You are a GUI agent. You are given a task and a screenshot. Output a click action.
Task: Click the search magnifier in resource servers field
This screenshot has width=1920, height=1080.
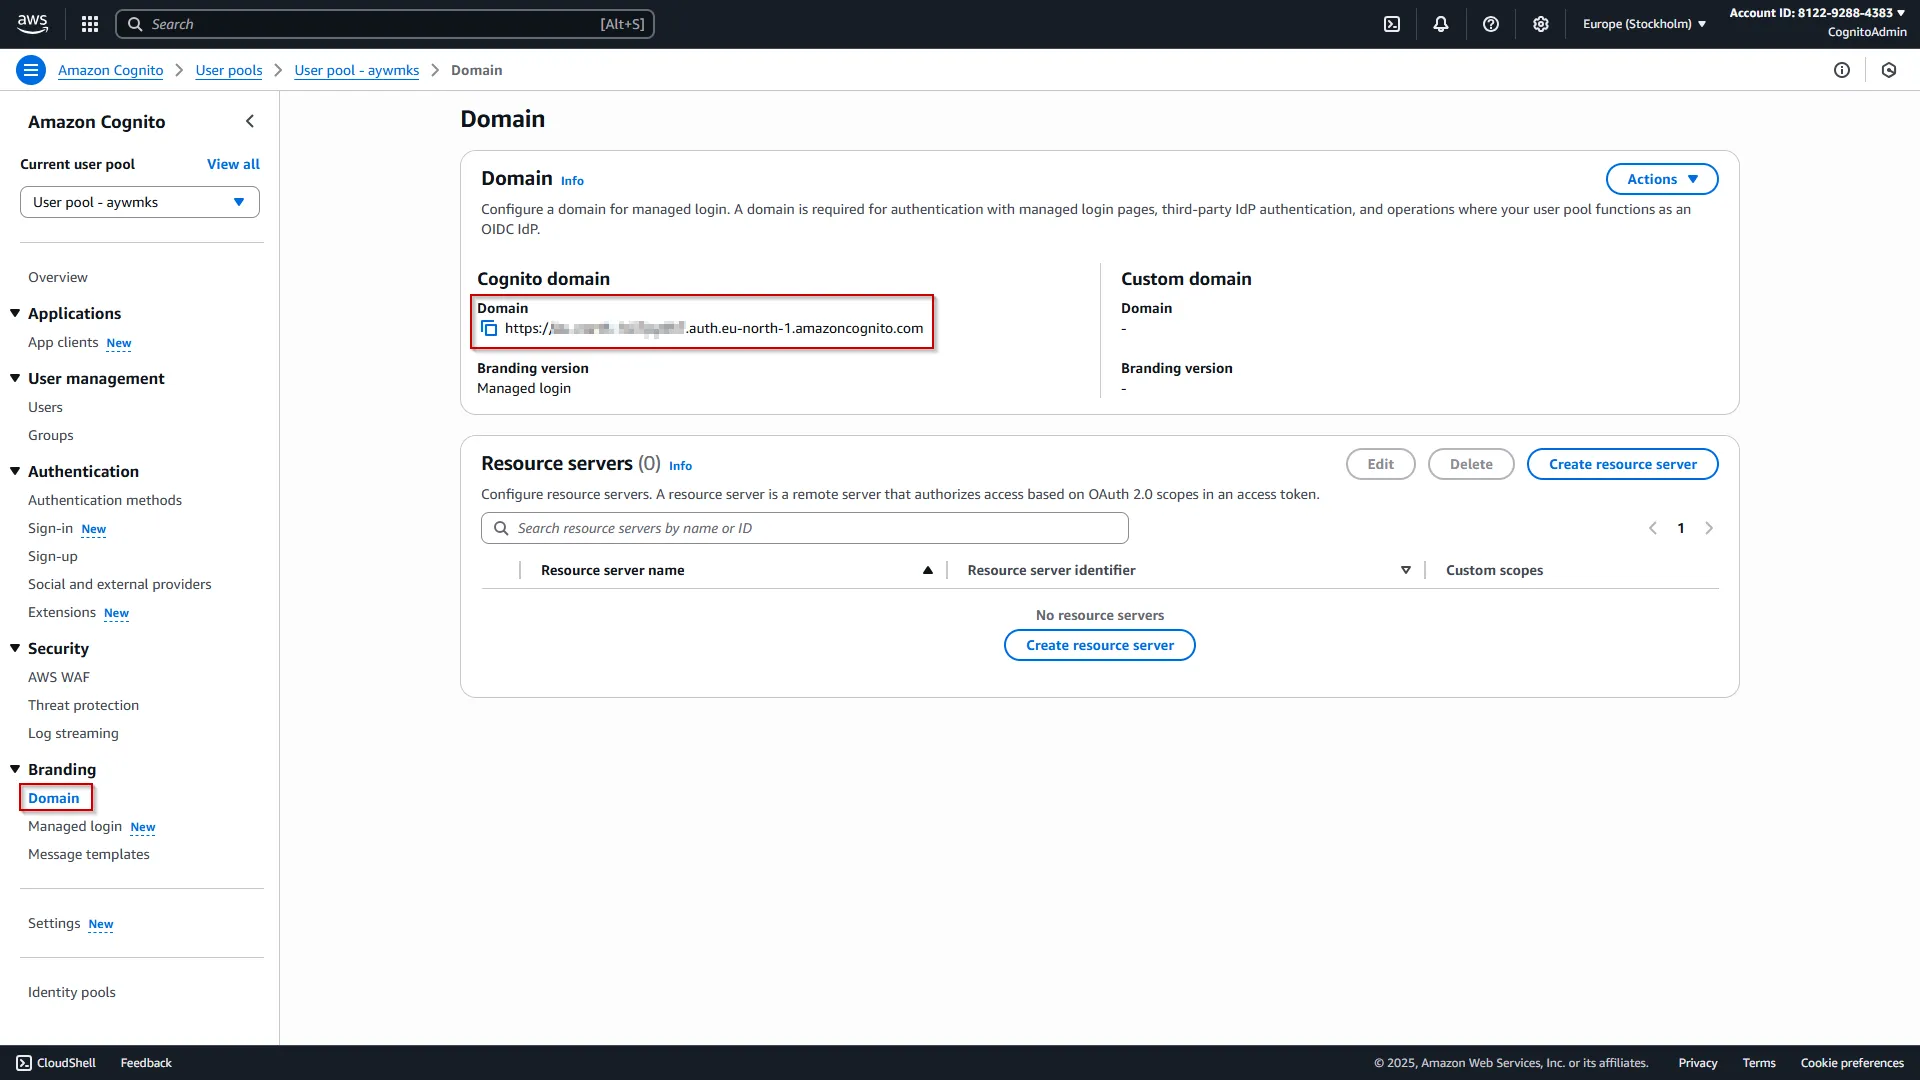coord(501,528)
